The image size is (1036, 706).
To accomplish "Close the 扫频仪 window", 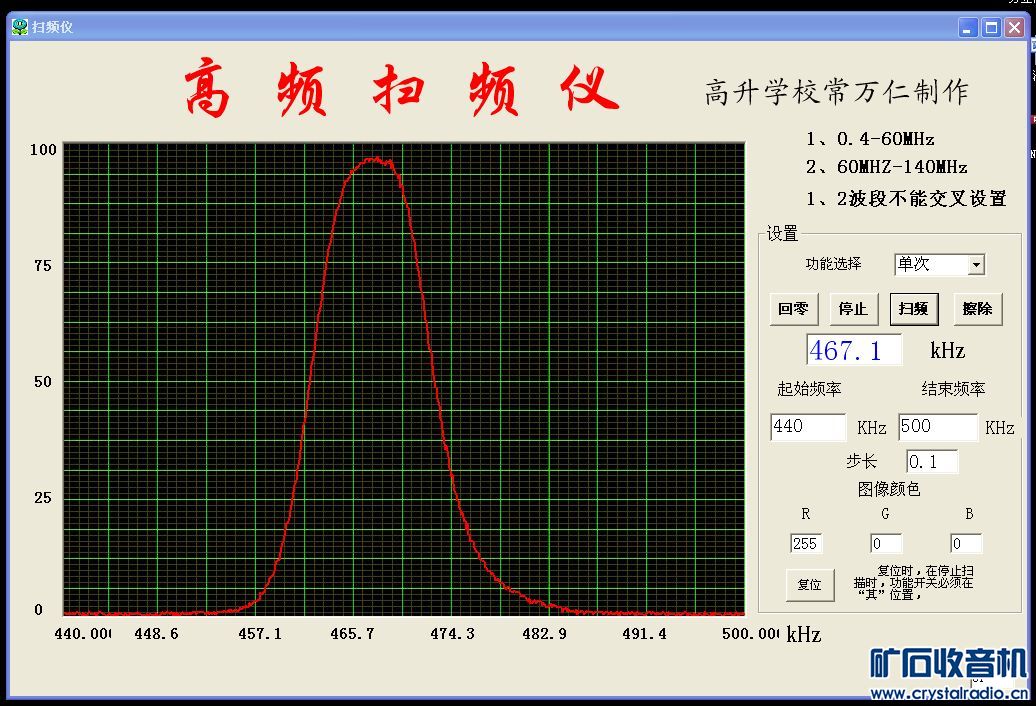I will 1014,28.
